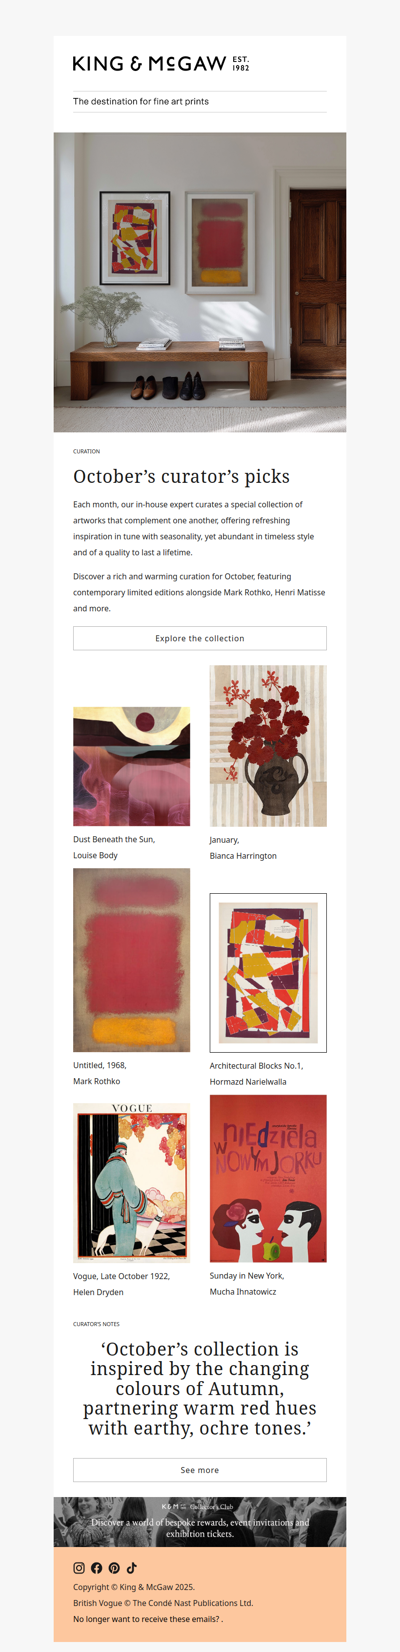
Task: Open the Facebook social icon
Action: click(97, 1568)
